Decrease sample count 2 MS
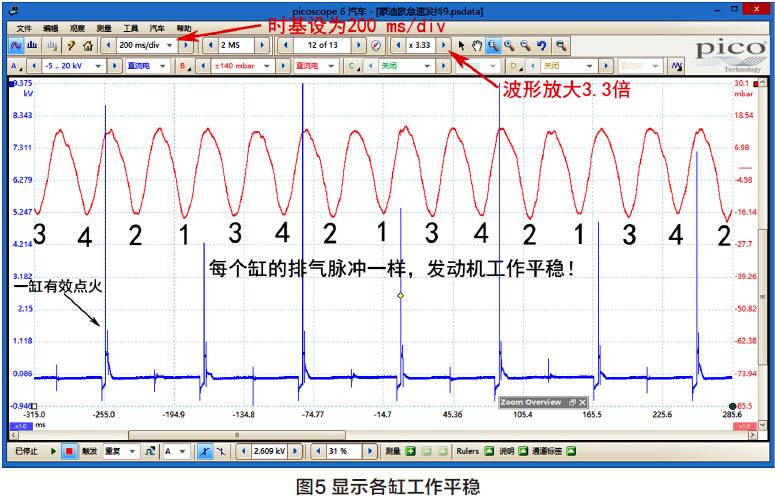The height and width of the screenshot is (504, 775). [211, 45]
